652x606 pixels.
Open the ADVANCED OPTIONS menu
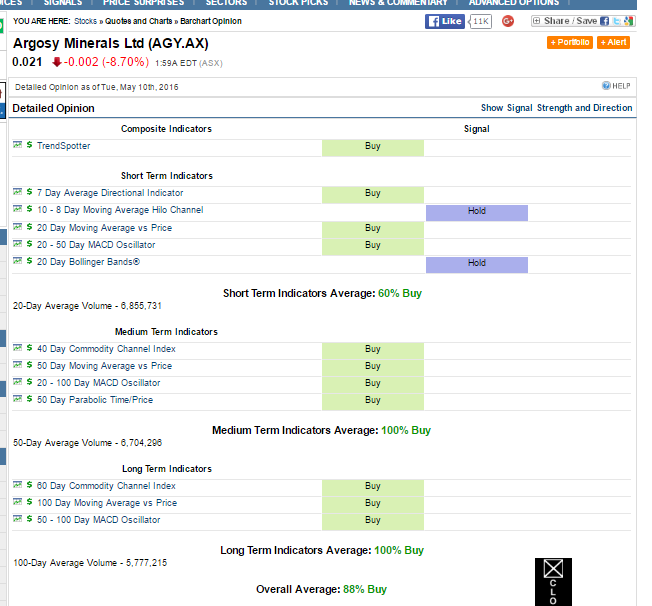[x=514, y=3]
